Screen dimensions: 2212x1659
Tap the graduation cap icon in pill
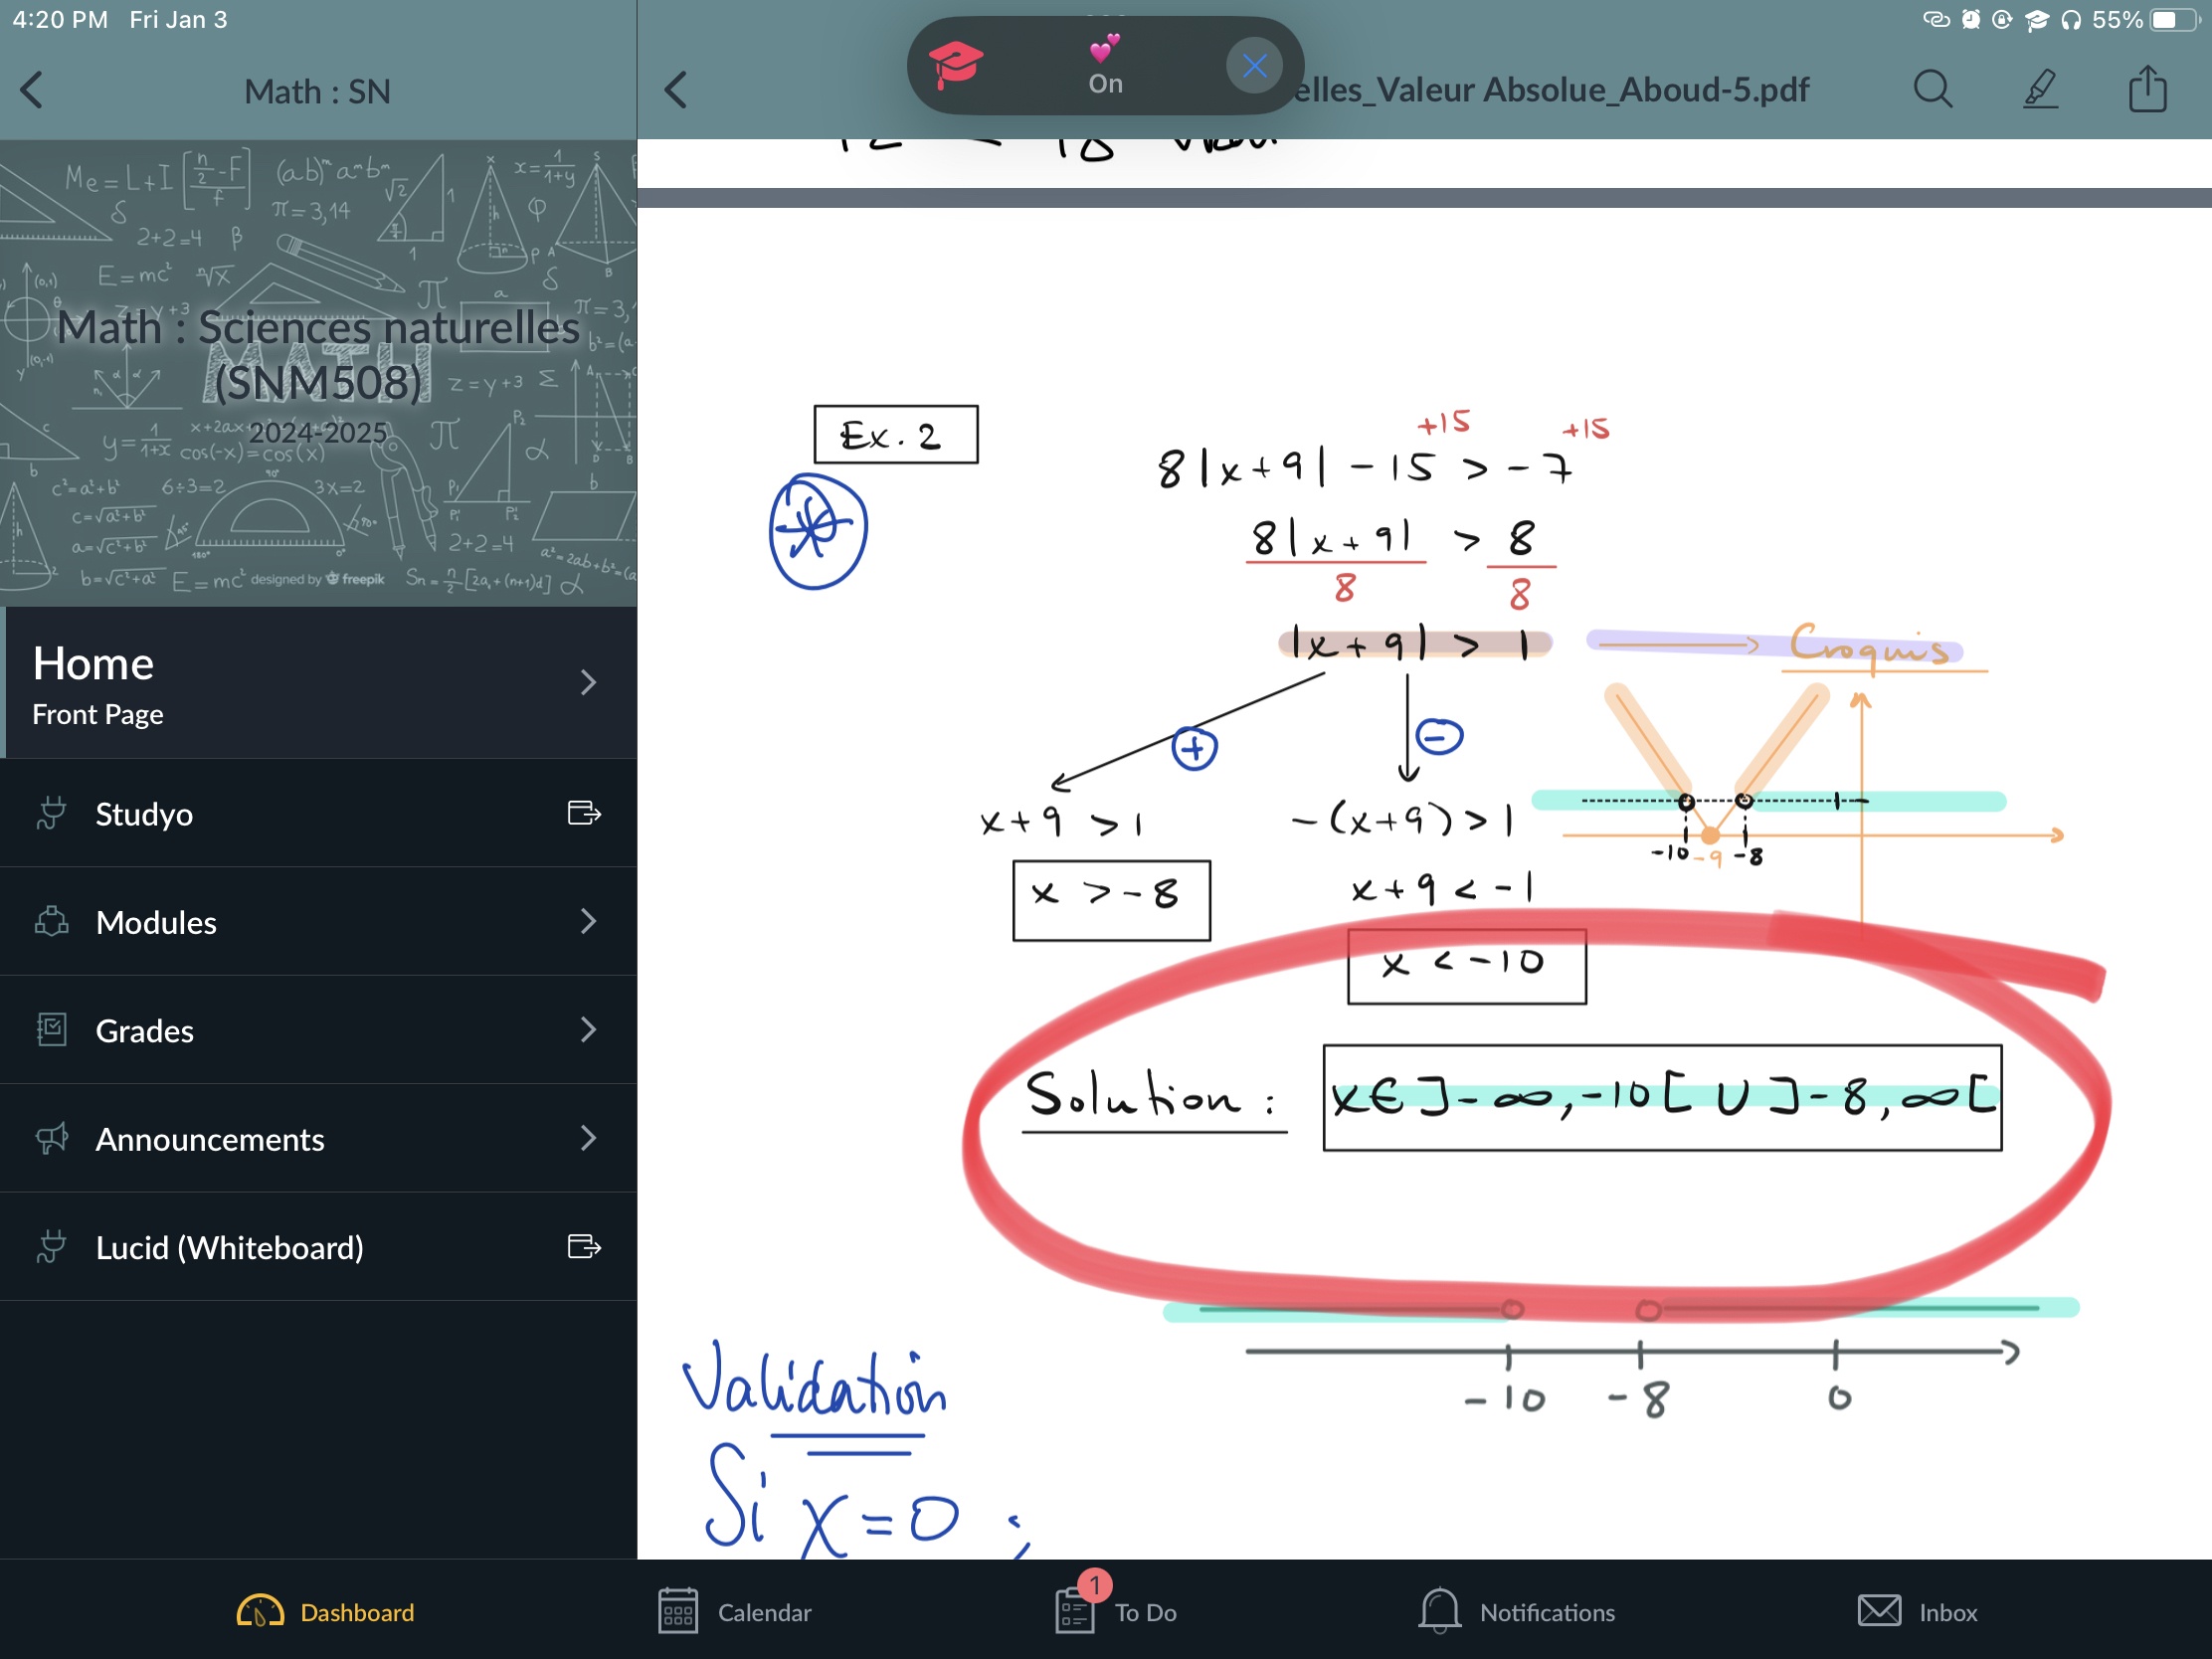pos(955,65)
